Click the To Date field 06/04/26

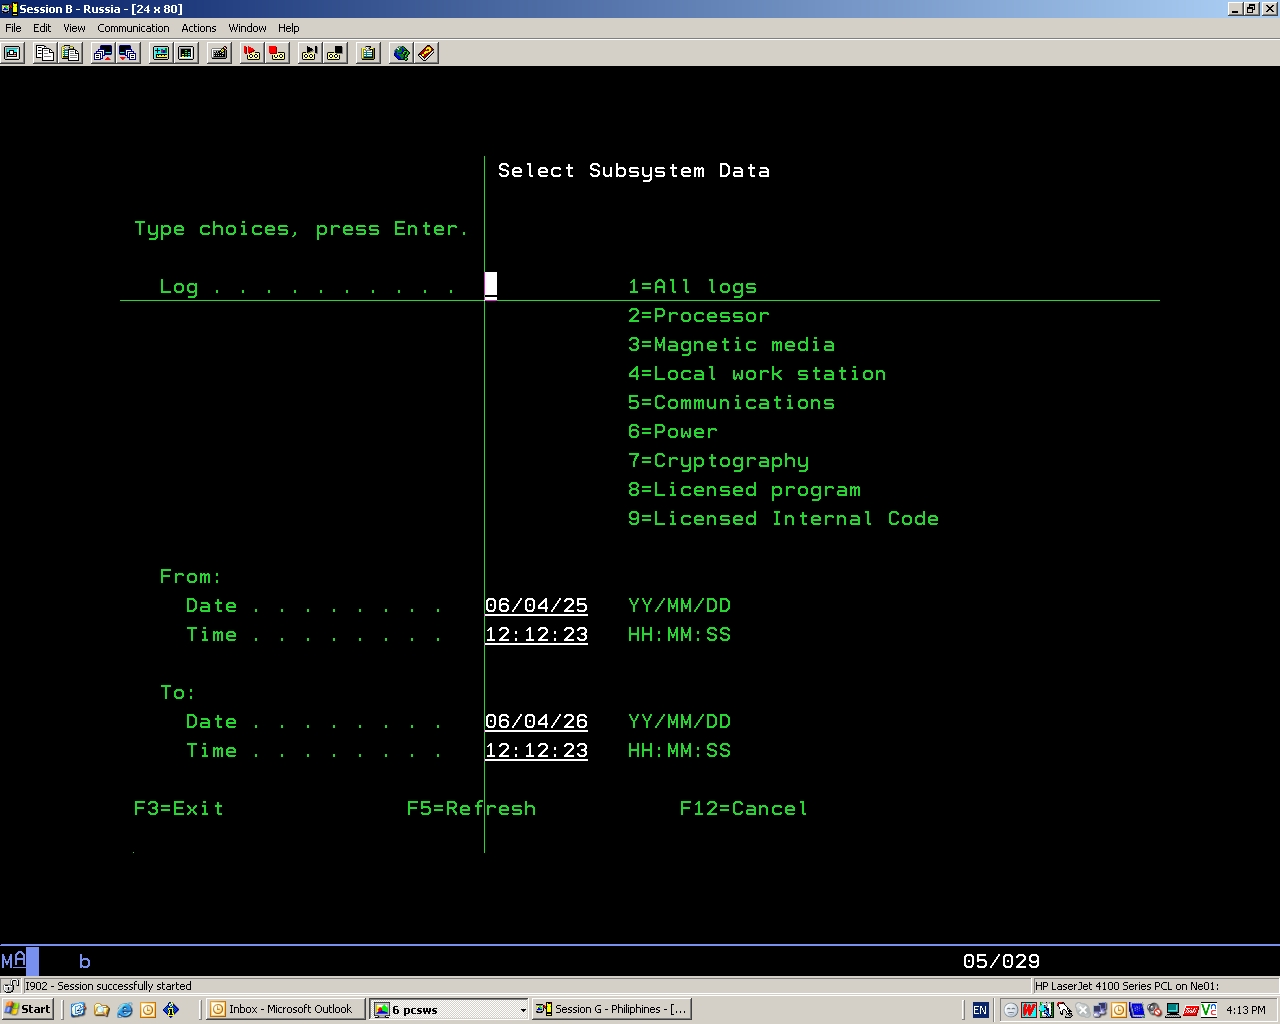point(536,721)
